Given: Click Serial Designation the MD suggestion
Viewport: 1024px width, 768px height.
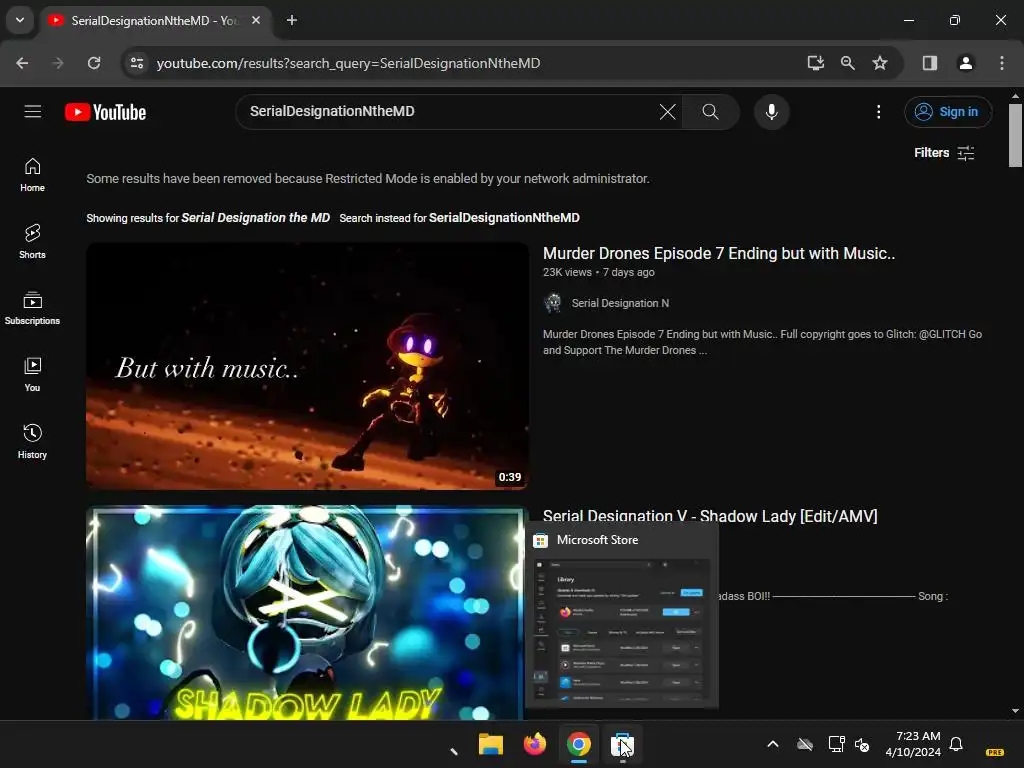Looking at the screenshot, I should coord(255,217).
